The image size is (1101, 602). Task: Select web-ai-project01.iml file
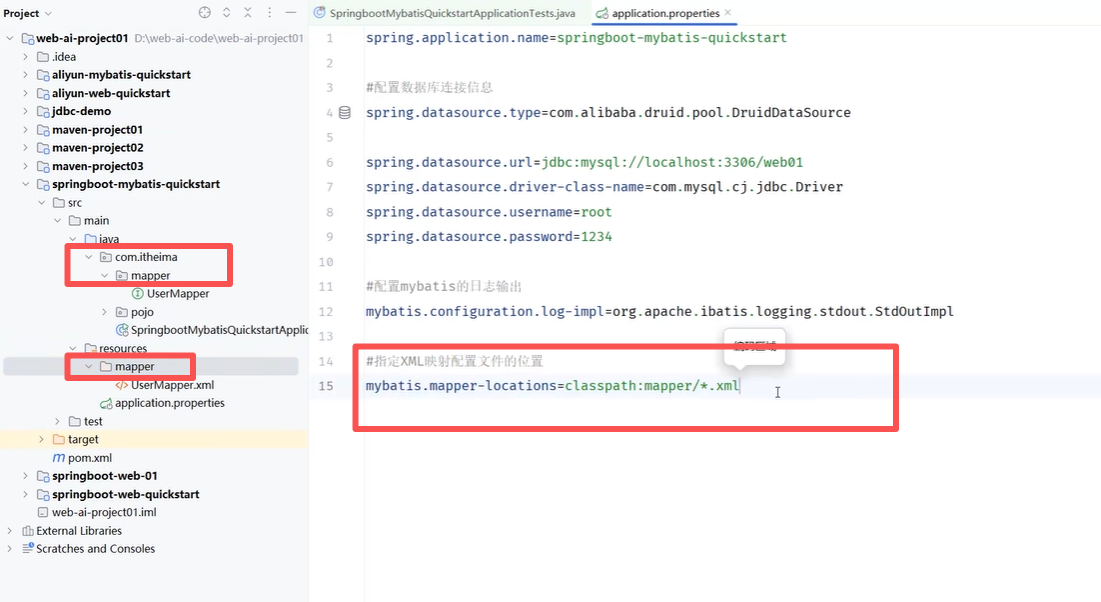point(104,512)
